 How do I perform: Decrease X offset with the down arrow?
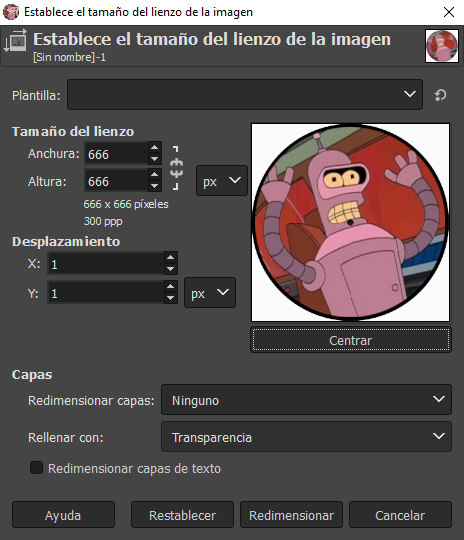click(x=171, y=269)
